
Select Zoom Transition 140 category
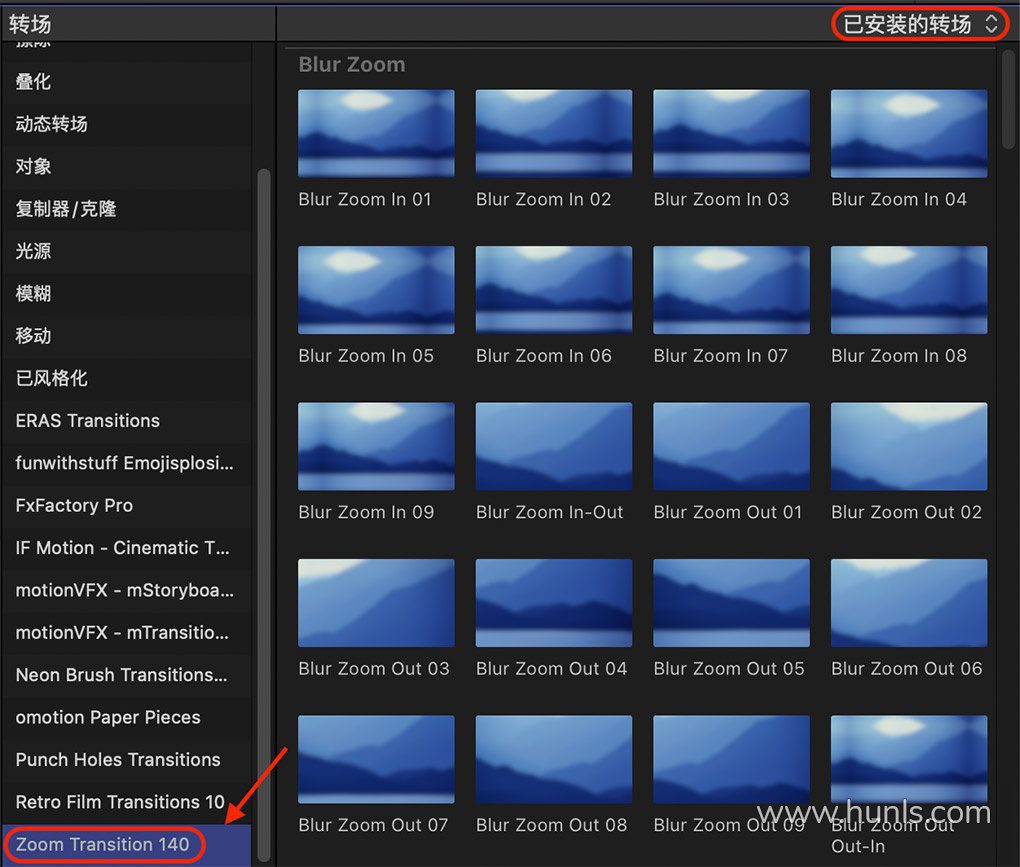(126, 844)
